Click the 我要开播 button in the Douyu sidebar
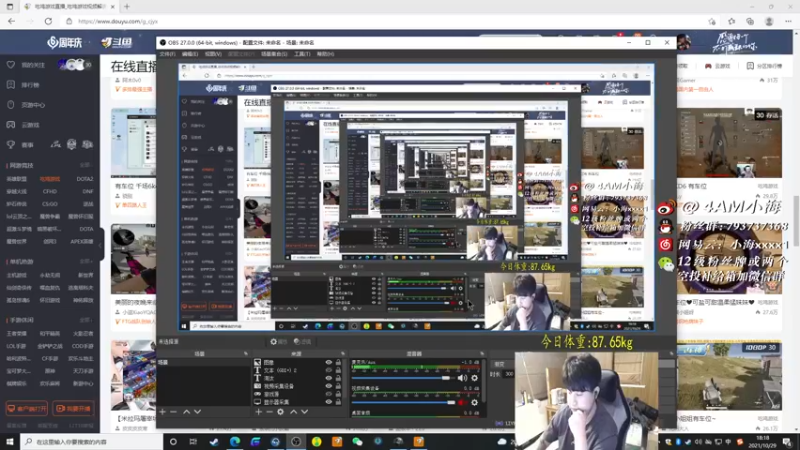 click(x=73, y=409)
